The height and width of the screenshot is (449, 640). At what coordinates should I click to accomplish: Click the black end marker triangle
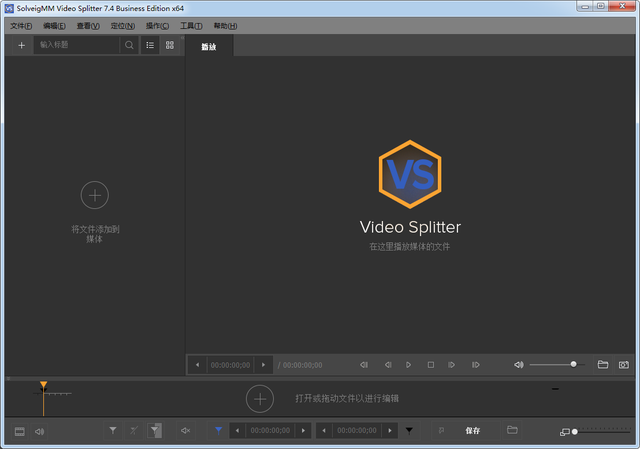pyautogui.click(x=409, y=430)
